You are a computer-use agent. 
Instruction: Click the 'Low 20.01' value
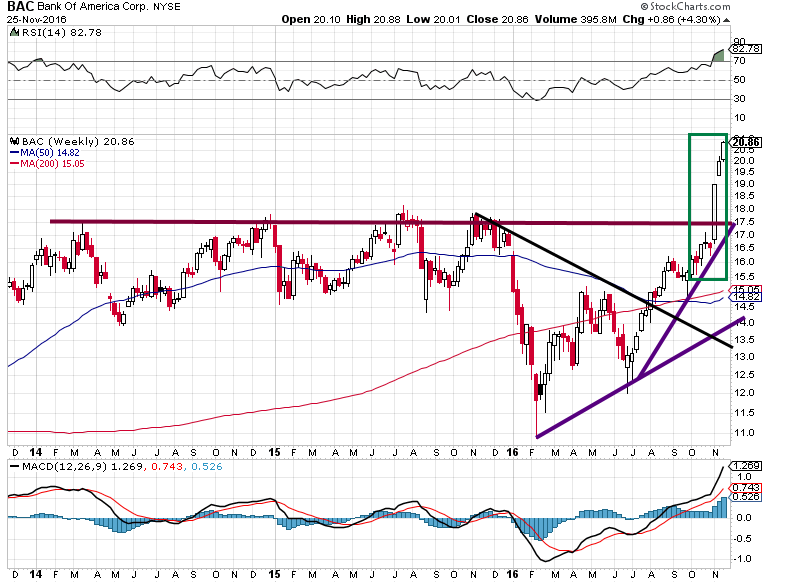tap(434, 20)
